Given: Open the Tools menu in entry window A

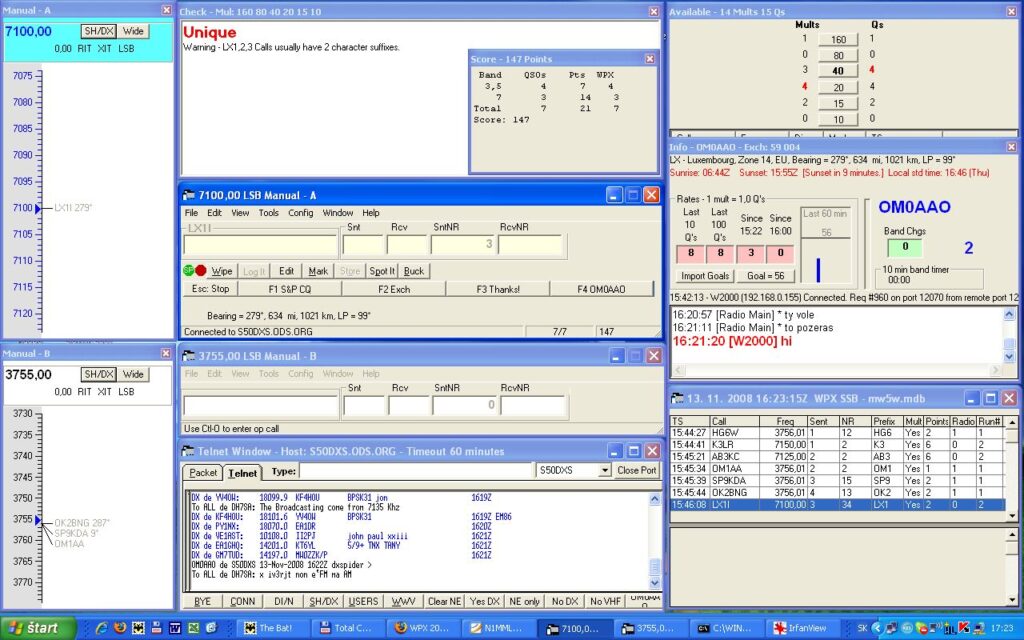Looking at the screenshot, I should (x=268, y=213).
